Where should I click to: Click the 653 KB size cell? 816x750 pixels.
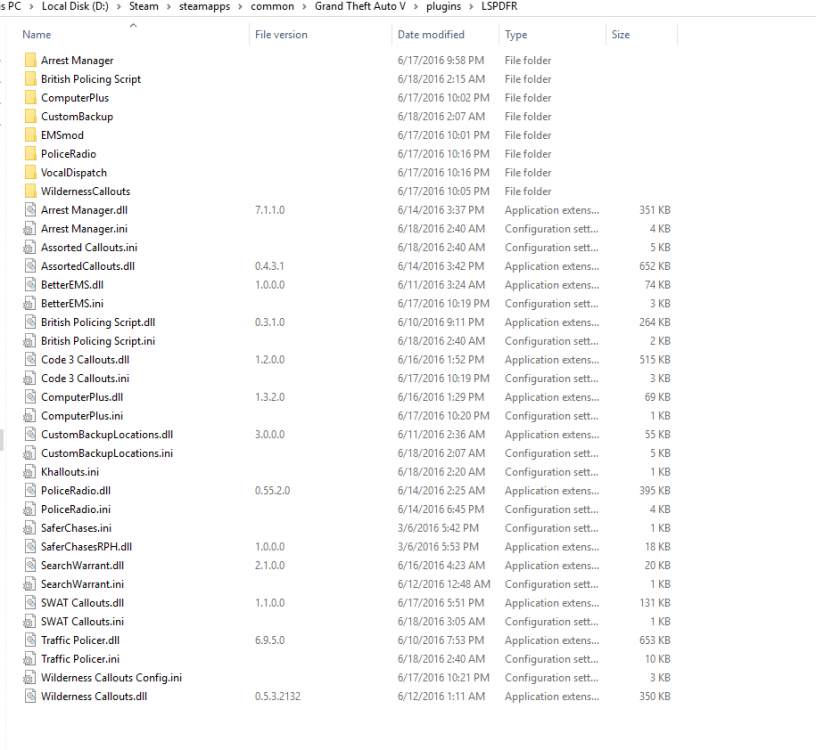point(655,640)
